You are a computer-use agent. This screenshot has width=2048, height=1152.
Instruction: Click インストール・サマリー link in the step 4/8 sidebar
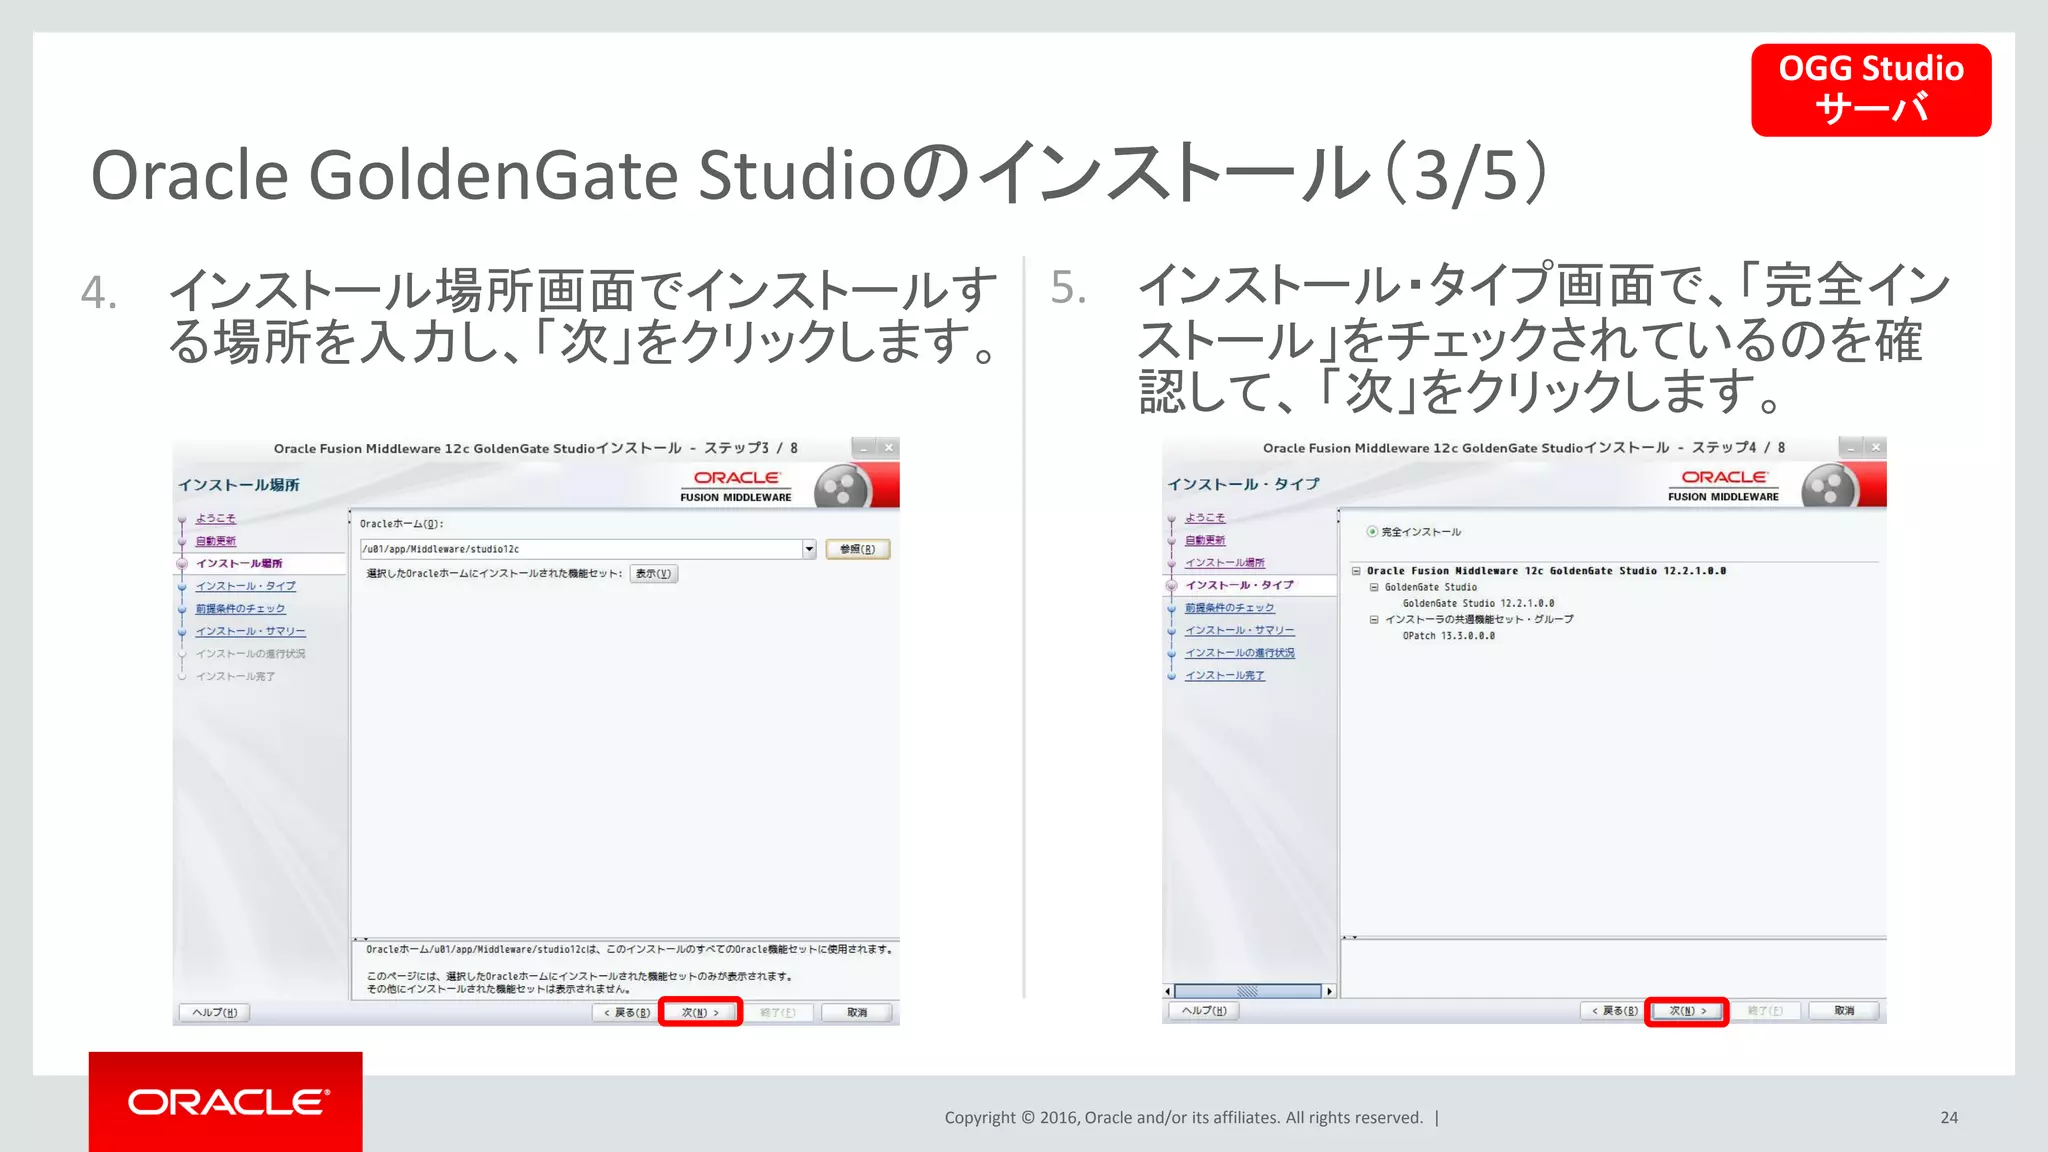click(1239, 630)
